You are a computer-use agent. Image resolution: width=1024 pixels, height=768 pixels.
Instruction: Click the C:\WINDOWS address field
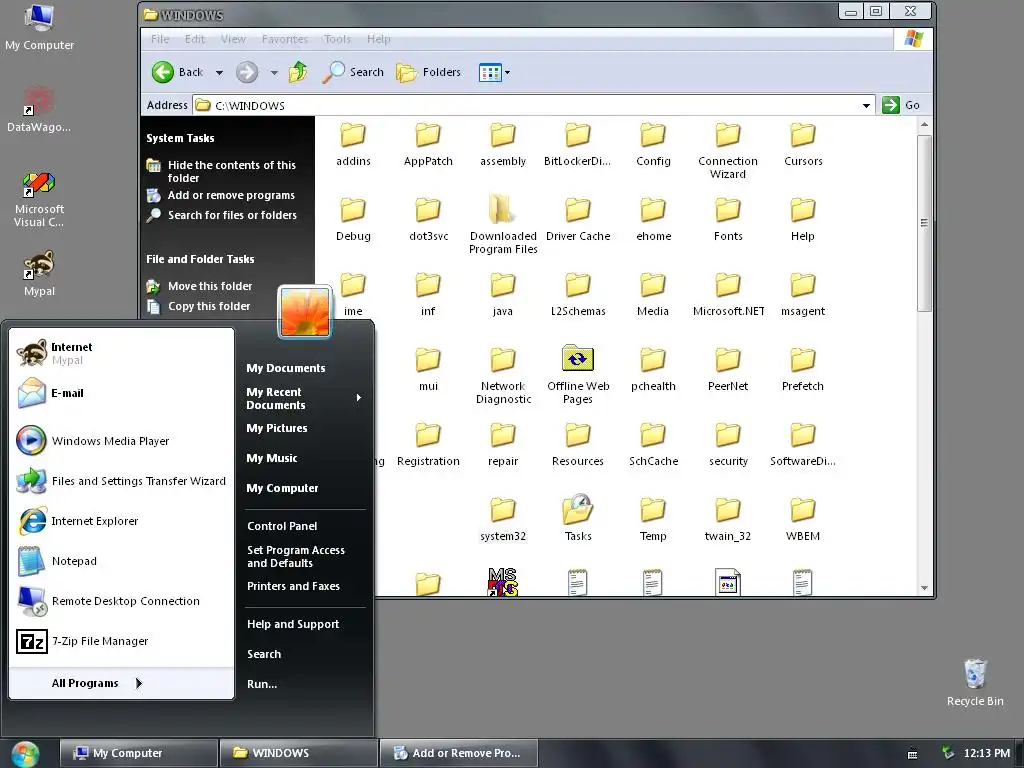(534, 105)
